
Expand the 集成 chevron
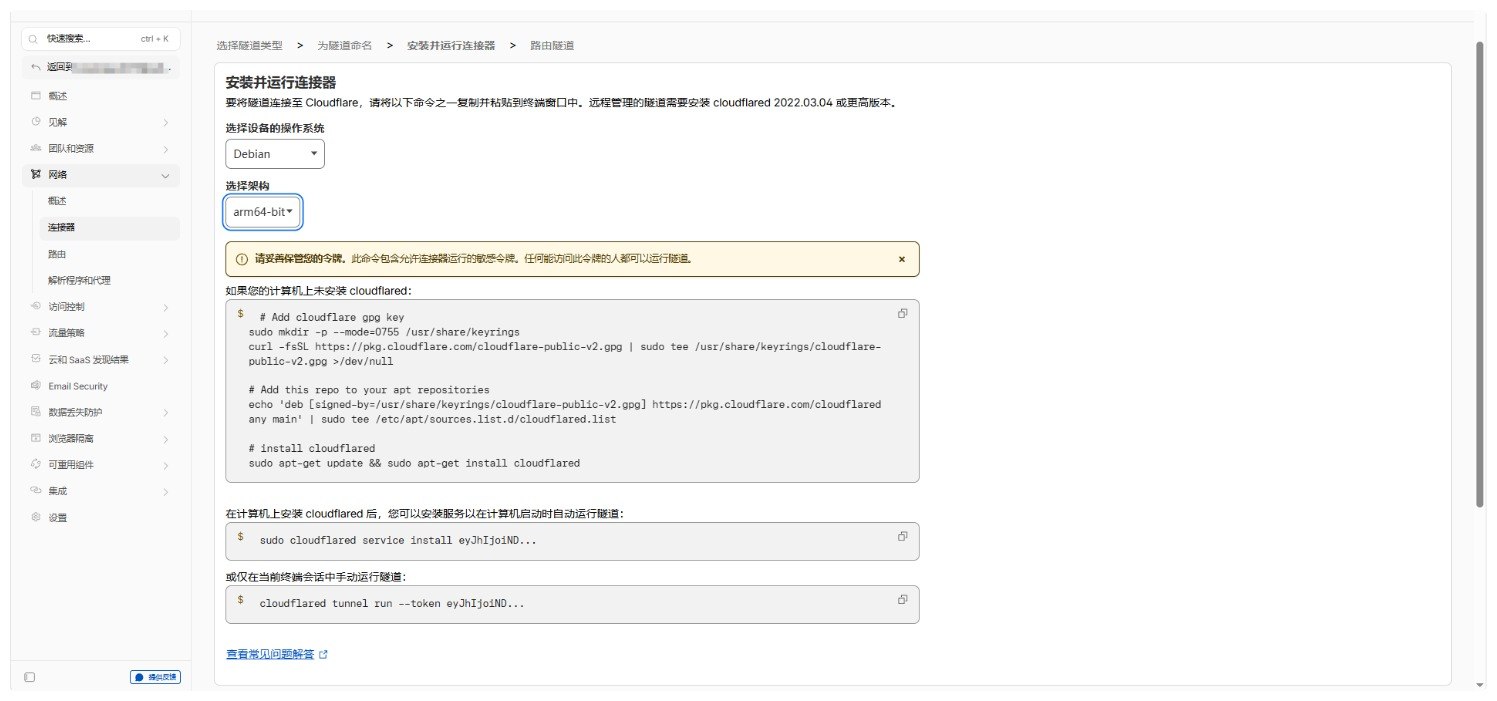coord(165,491)
